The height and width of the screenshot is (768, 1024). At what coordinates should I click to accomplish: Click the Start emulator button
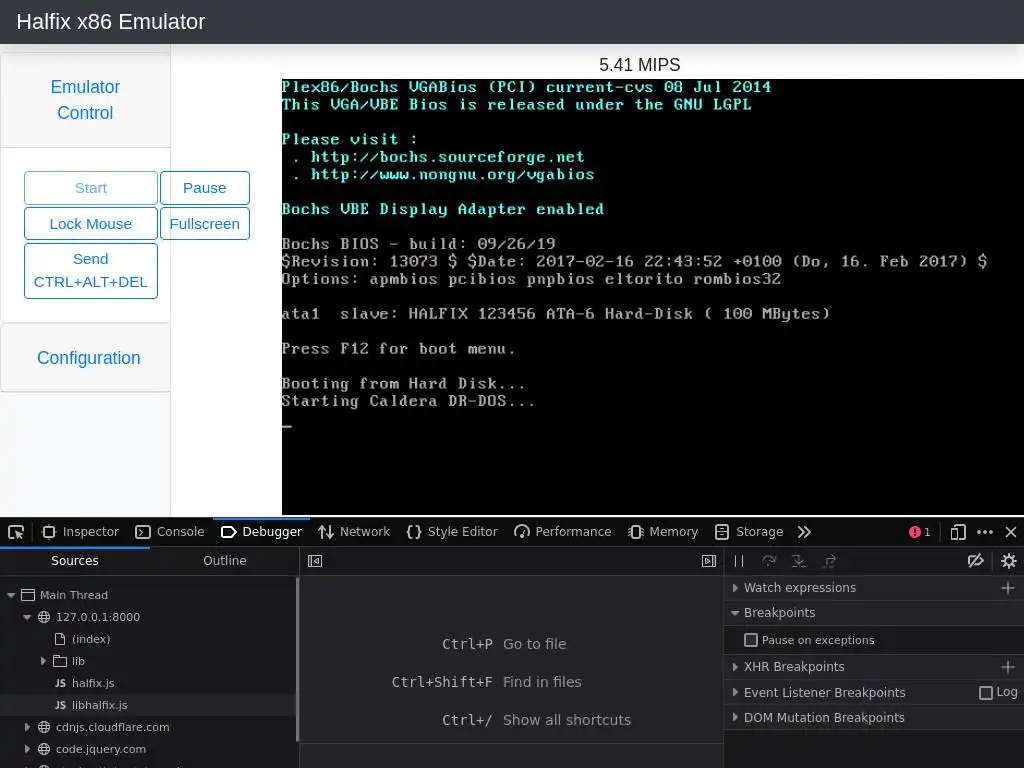point(91,188)
